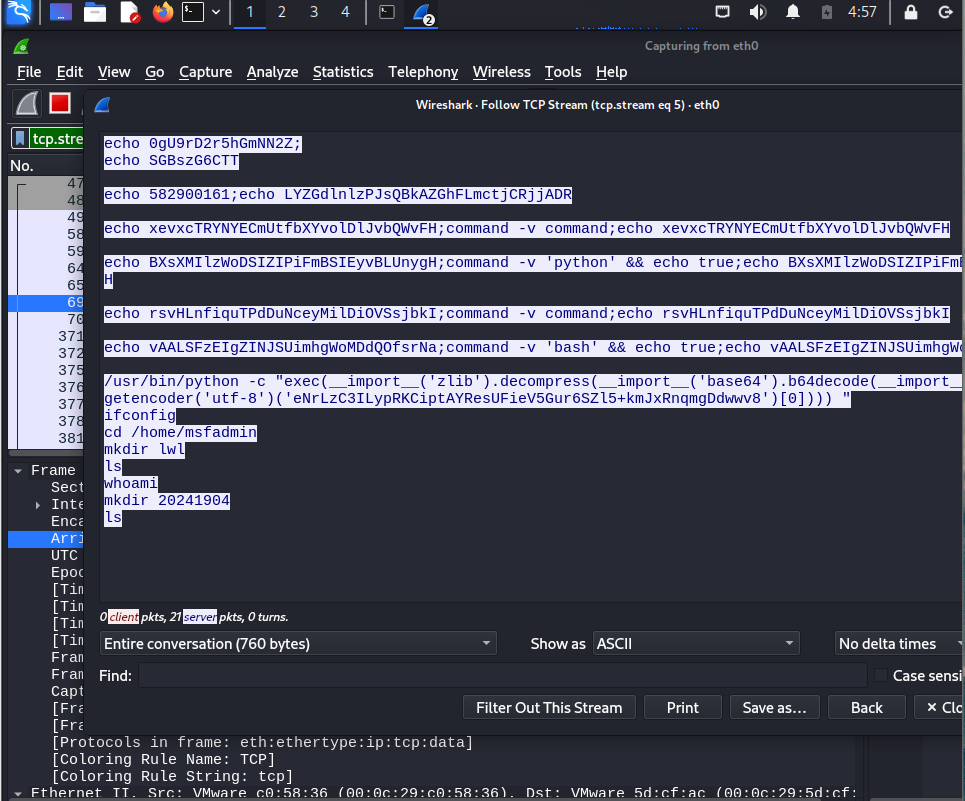Image resolution: width=965 pixels, height=801 pixels.
Task: Select packet row 371 in list
Action: click(x=46, y=336)
